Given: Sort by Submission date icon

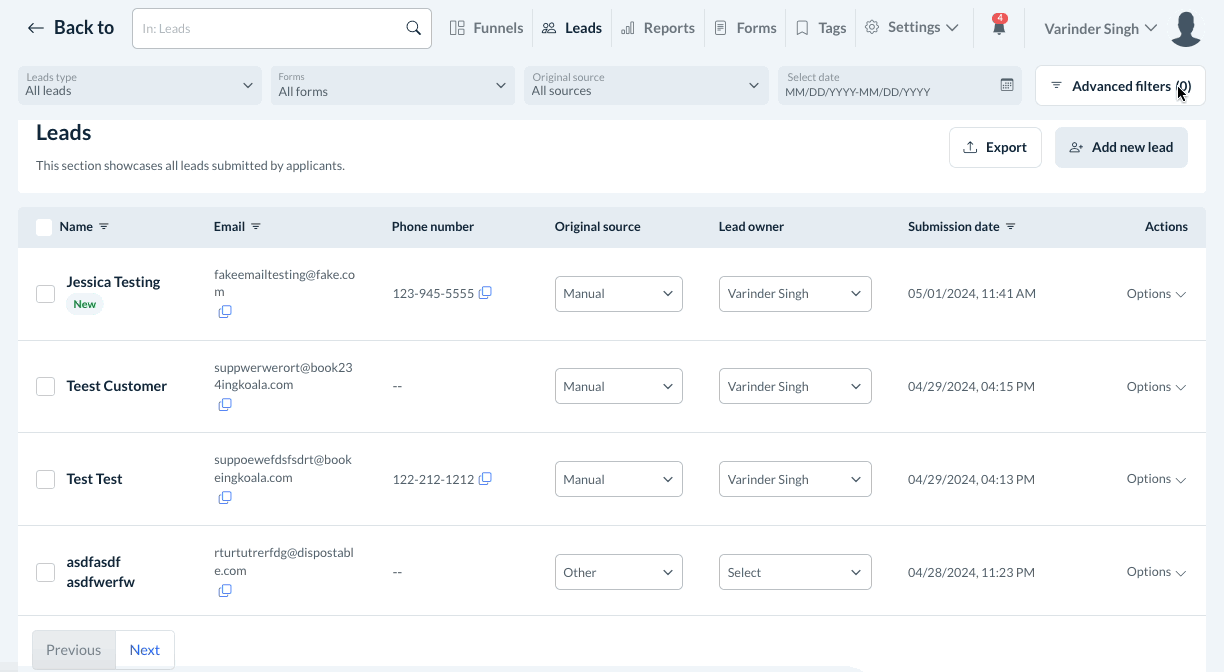Looking at the screenshot, I should [x=1010, y=227].
